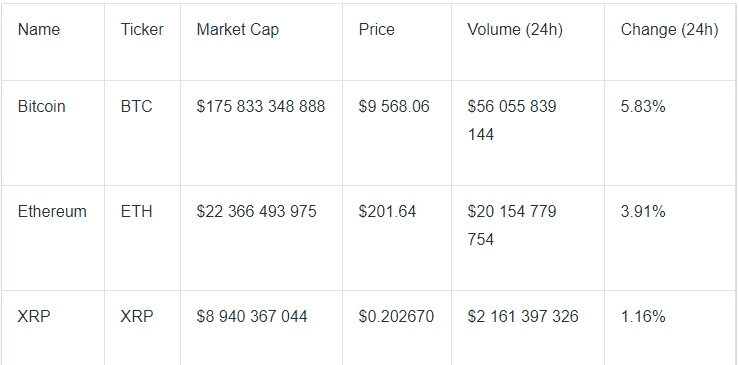This screenshot has width=739, height=365.
Task: Click the Bitcoin name cell
Action: click(41, 107)
